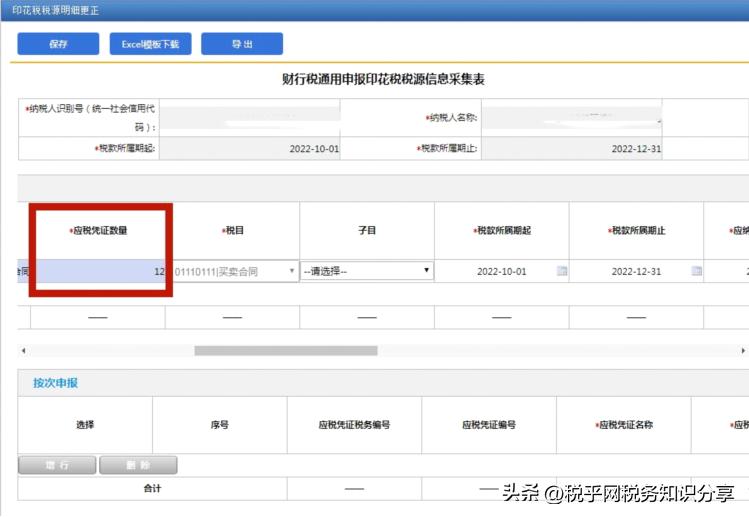Click the horizontal scrollbar right arrow

[x=743, y=351]
